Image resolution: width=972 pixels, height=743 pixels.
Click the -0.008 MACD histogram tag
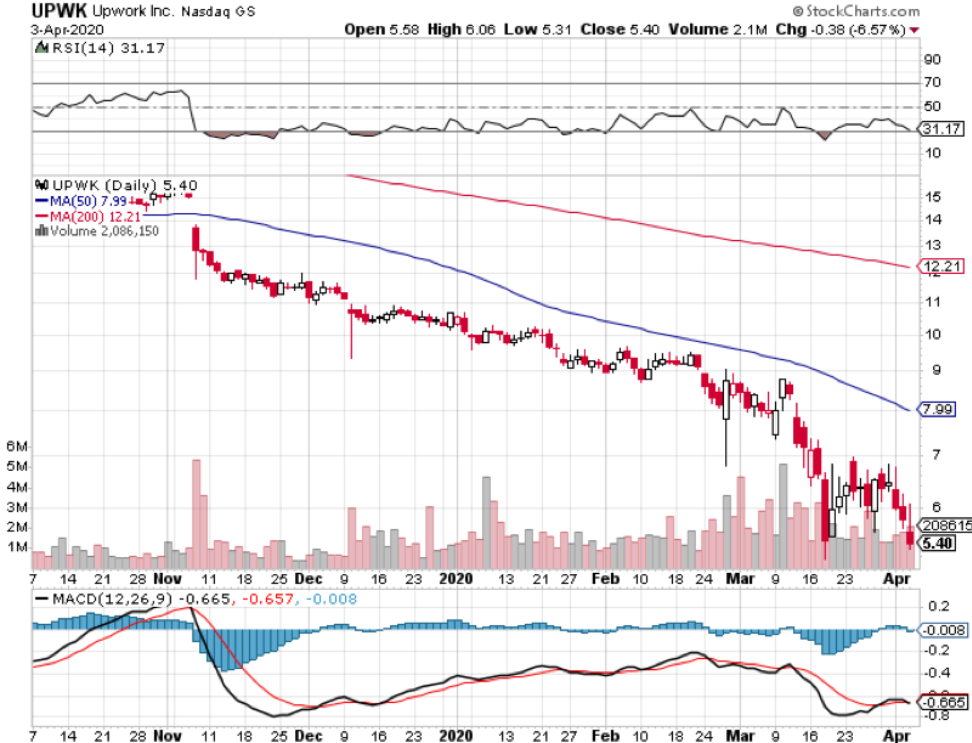(943, 630)
